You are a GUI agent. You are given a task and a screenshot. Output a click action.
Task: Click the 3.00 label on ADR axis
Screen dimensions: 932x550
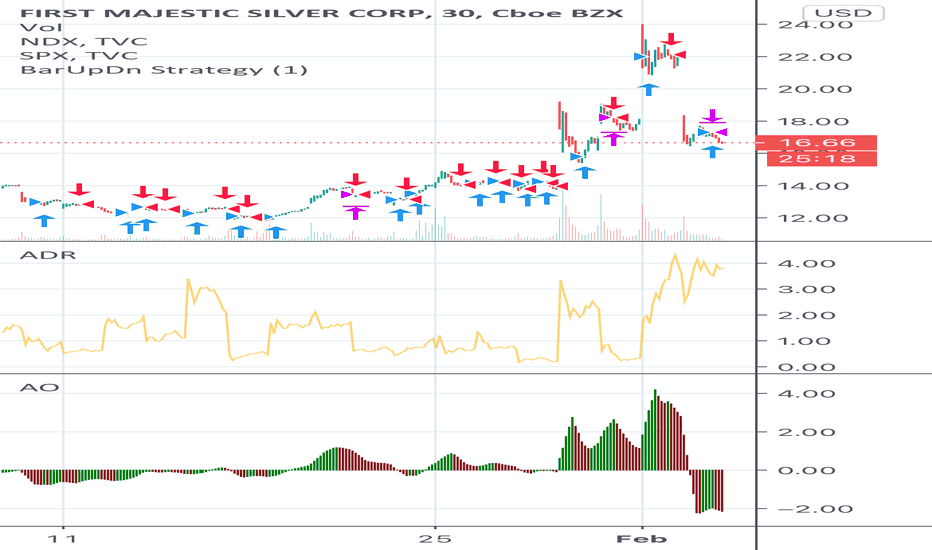click(x=806, y=290)
